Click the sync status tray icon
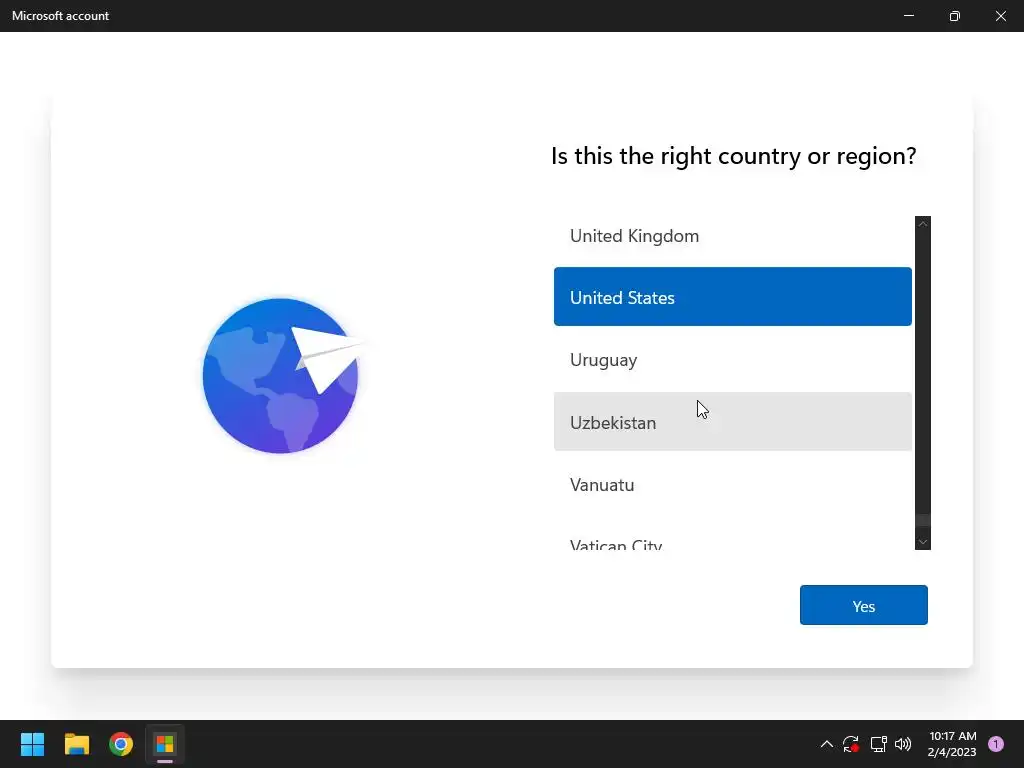Viewport: 1024px width, 768px height. pyautogui.click(x=851, y=744)
